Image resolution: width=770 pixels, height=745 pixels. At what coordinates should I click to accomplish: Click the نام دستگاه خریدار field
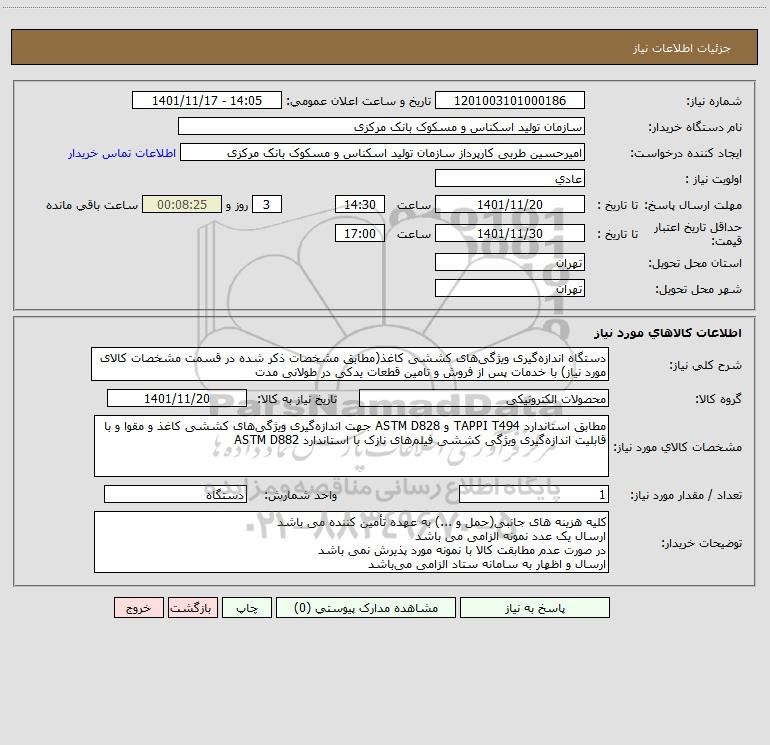[x=381, y=126]
